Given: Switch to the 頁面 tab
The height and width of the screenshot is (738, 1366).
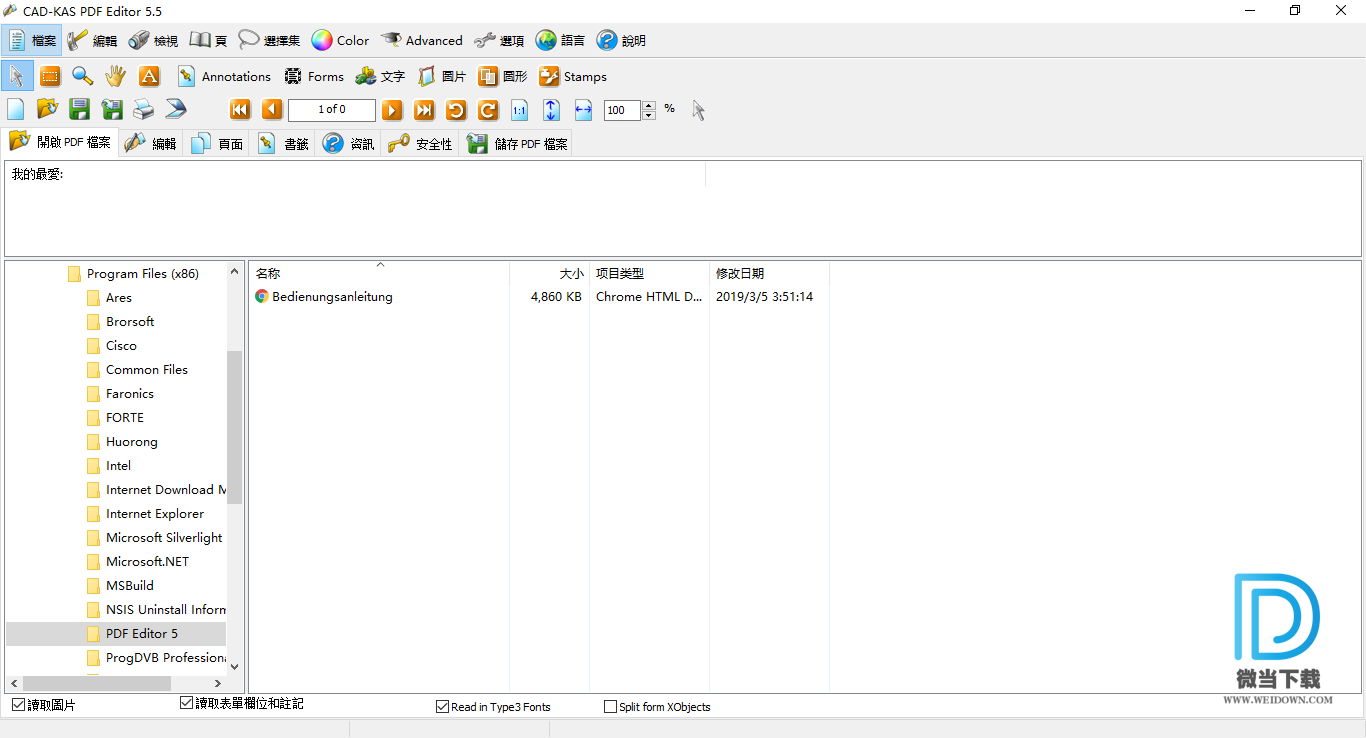Looking at the screenshot, I should tap(217, 144).
